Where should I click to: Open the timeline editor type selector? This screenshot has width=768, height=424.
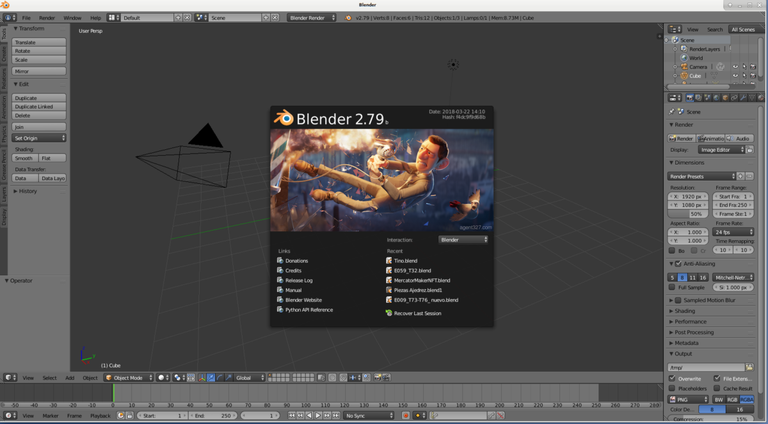pos(10,415)
